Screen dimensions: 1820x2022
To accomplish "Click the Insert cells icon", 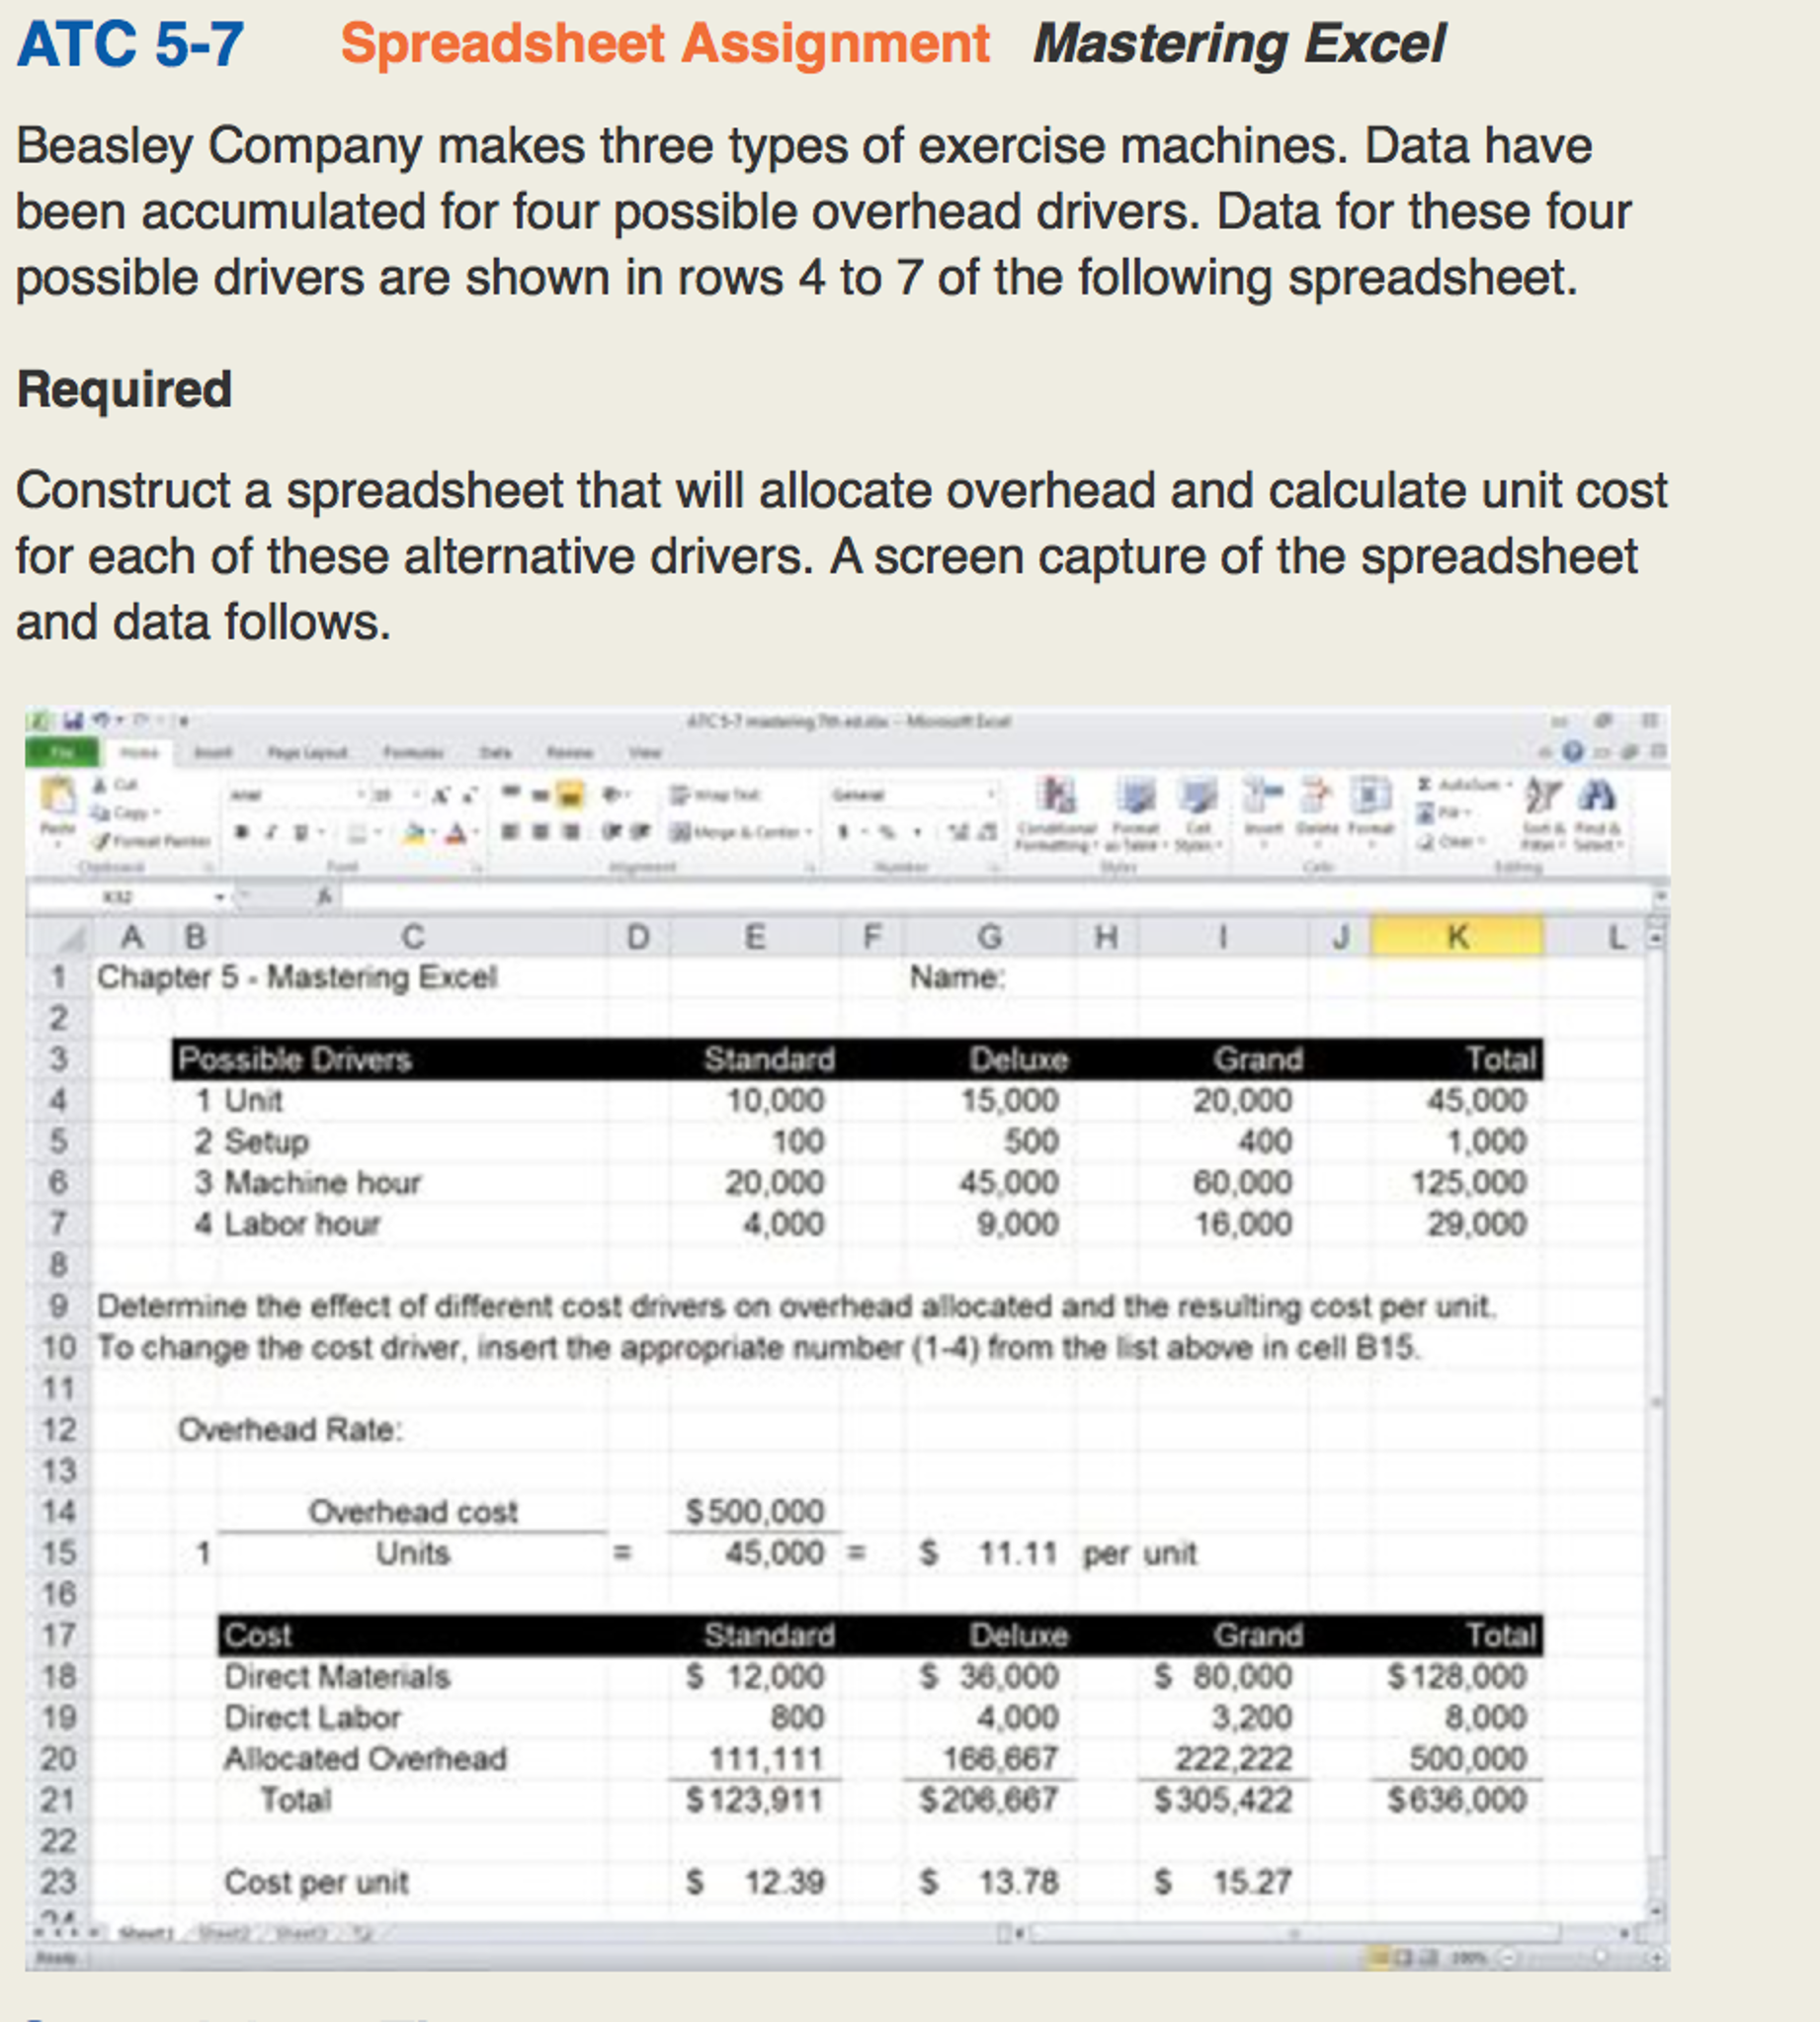I will pyautogui.click(x=1262, y=796).
